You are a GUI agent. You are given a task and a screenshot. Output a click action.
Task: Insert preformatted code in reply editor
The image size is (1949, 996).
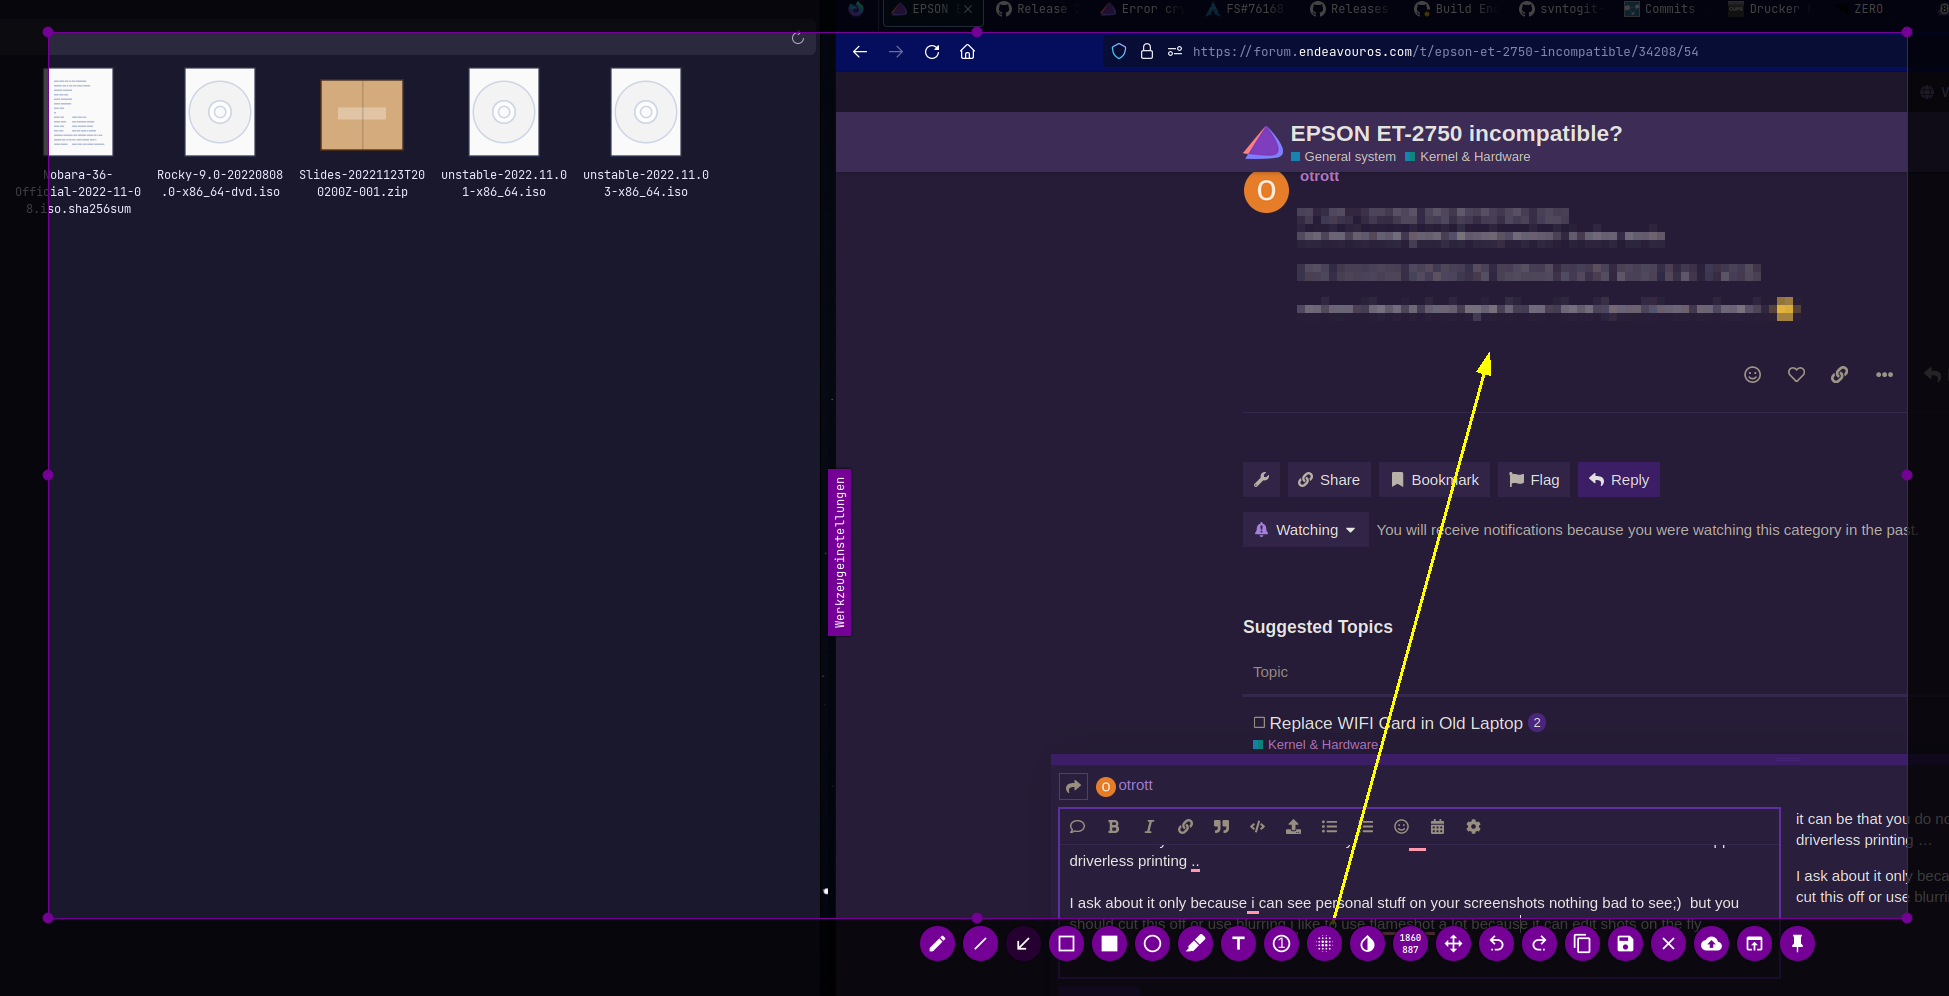1257,827
